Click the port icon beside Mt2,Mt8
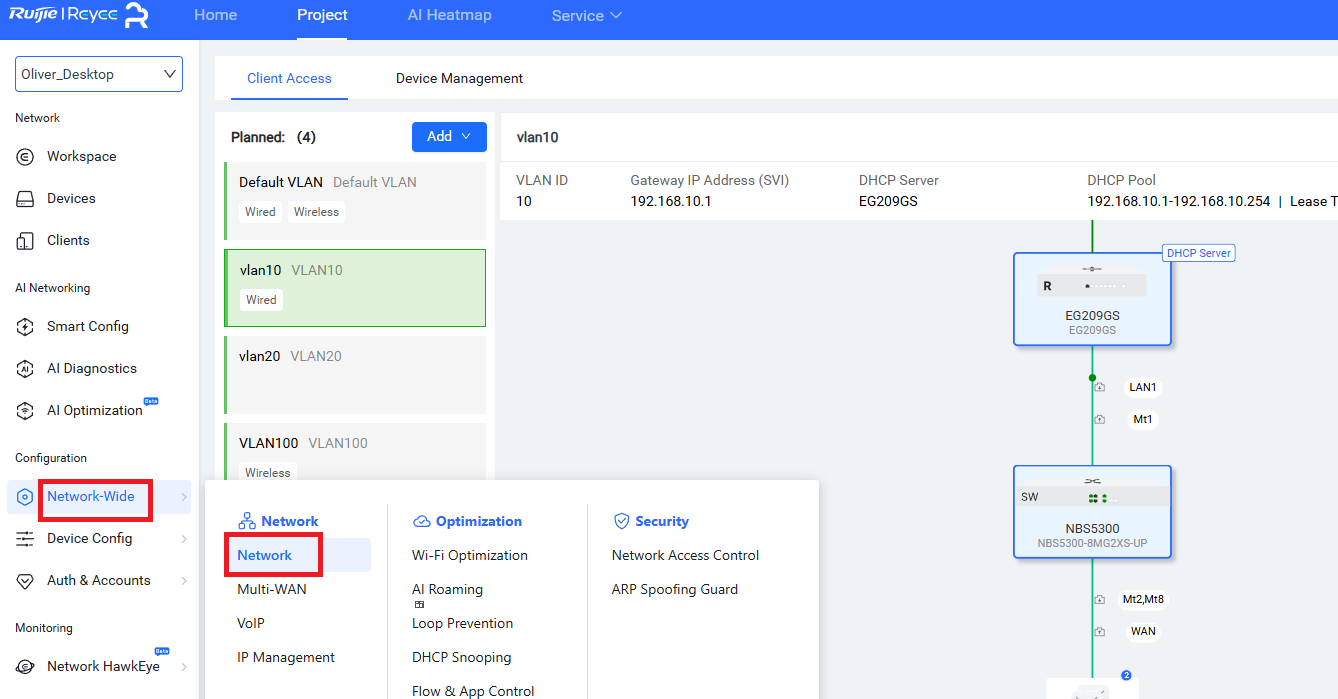1338x699 pixels. click(x=1099, y=600)
